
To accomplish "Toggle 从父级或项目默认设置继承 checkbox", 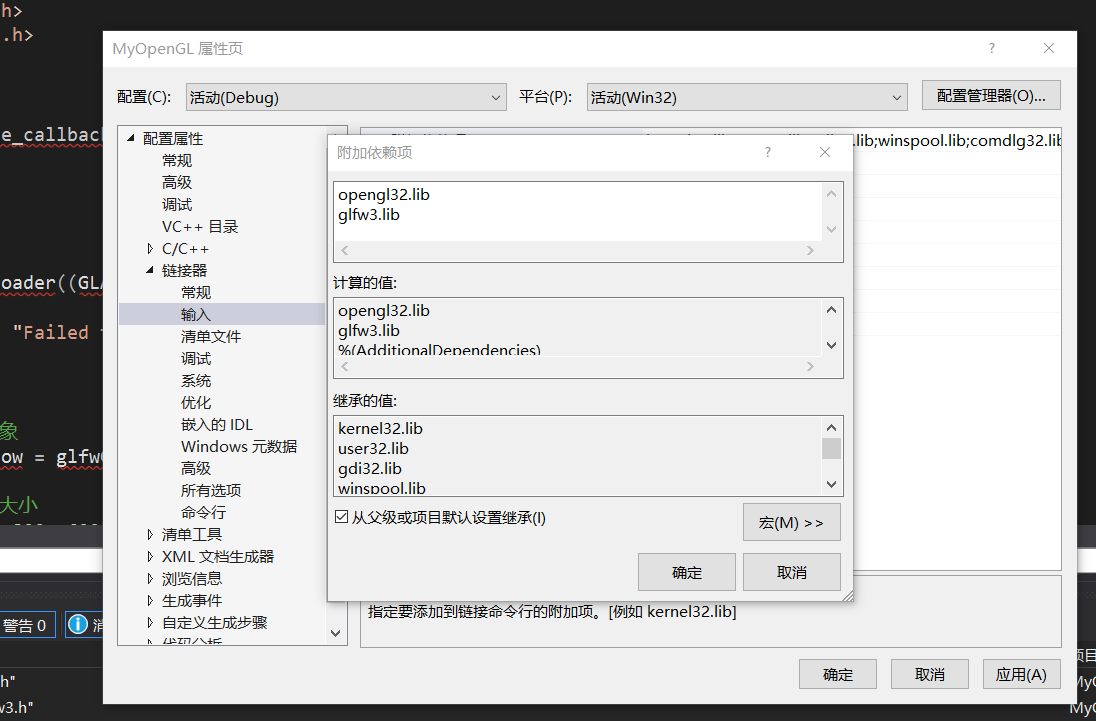I will [x=342, y=518].
